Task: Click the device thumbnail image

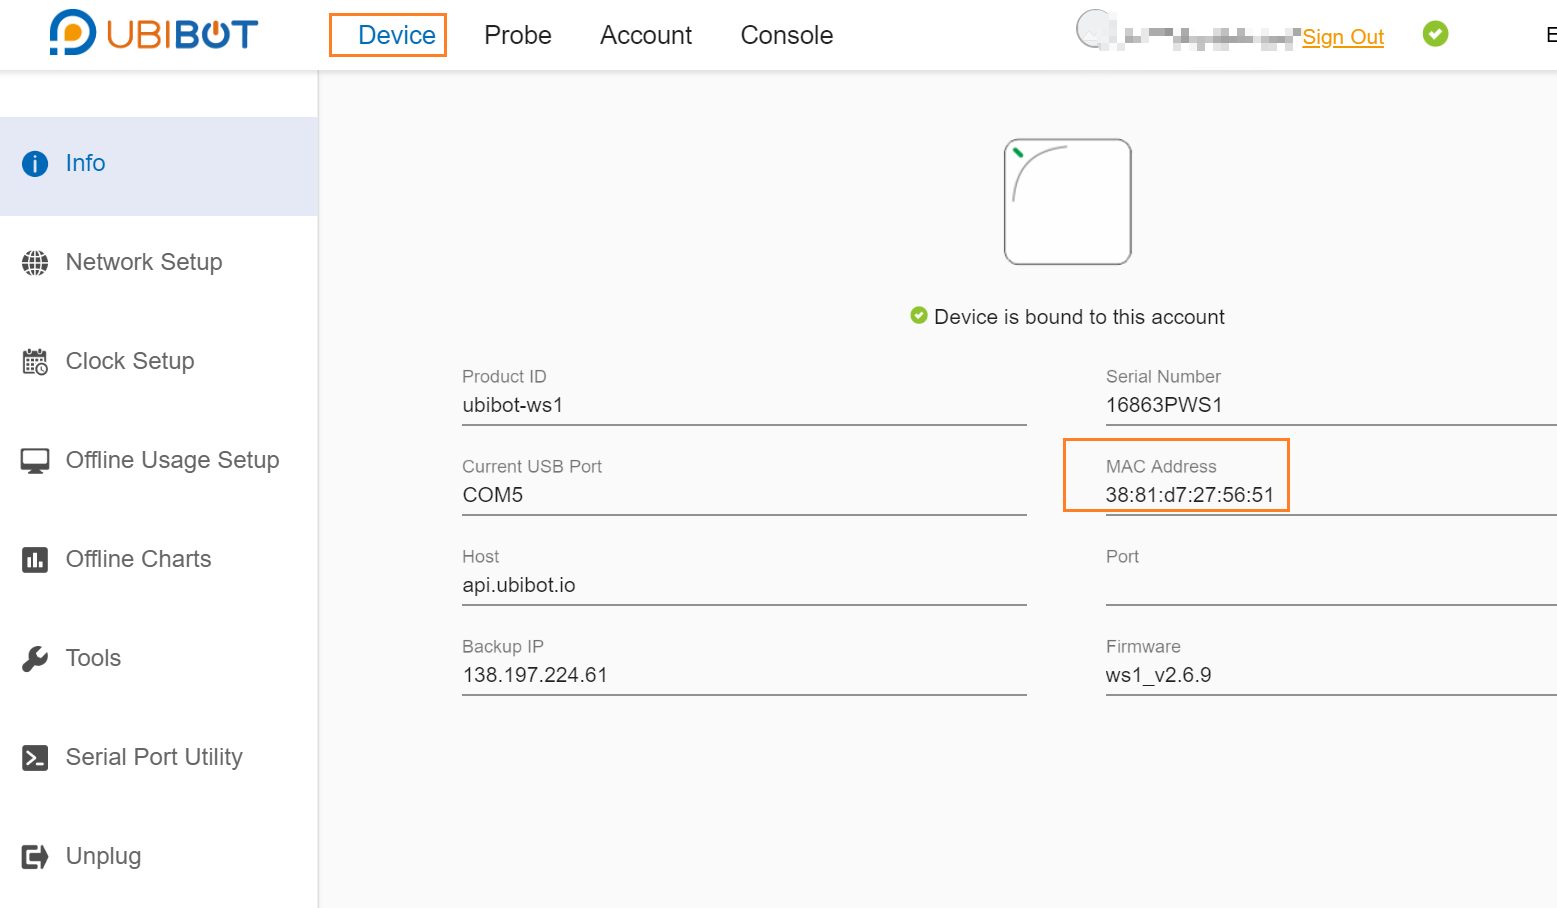Action: click(x=1068, y=202)
